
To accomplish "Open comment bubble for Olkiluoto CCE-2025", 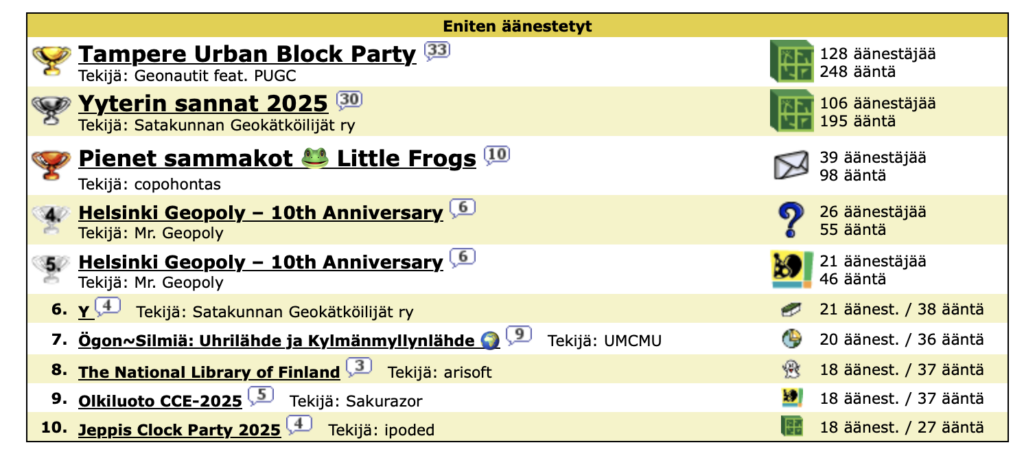I will (x=260, y=395).
